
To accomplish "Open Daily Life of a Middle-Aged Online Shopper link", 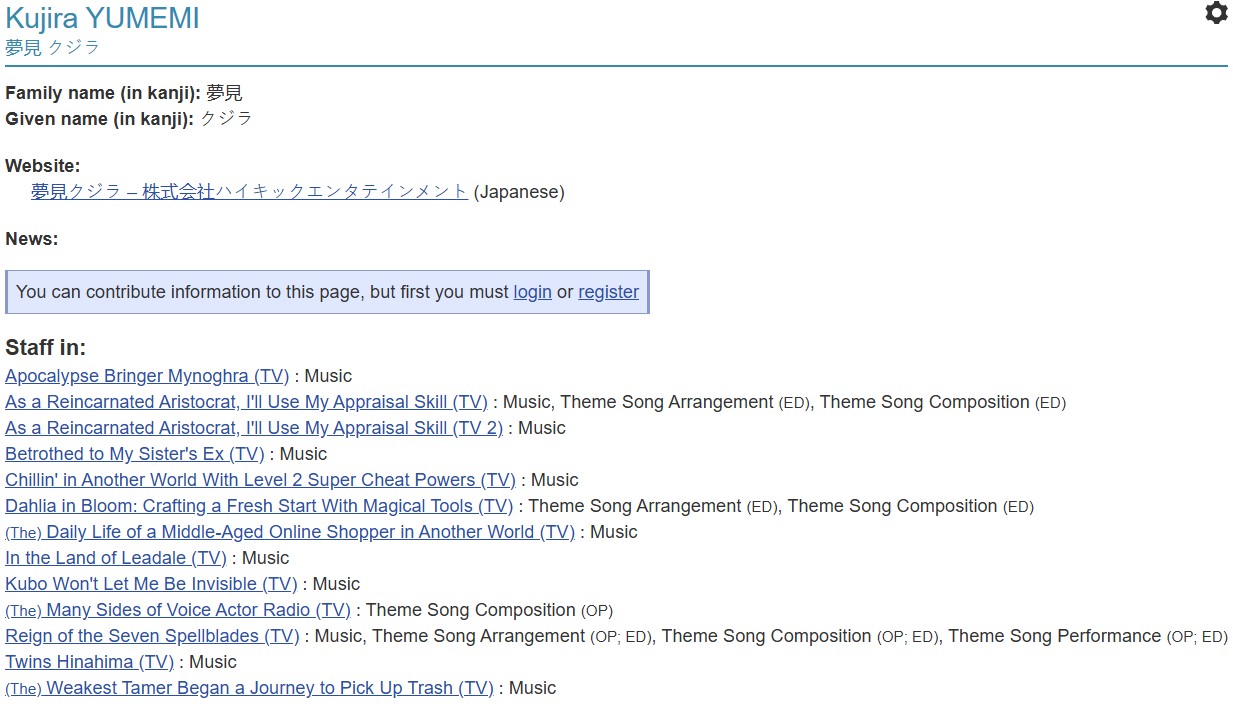I will pos(290,532).
